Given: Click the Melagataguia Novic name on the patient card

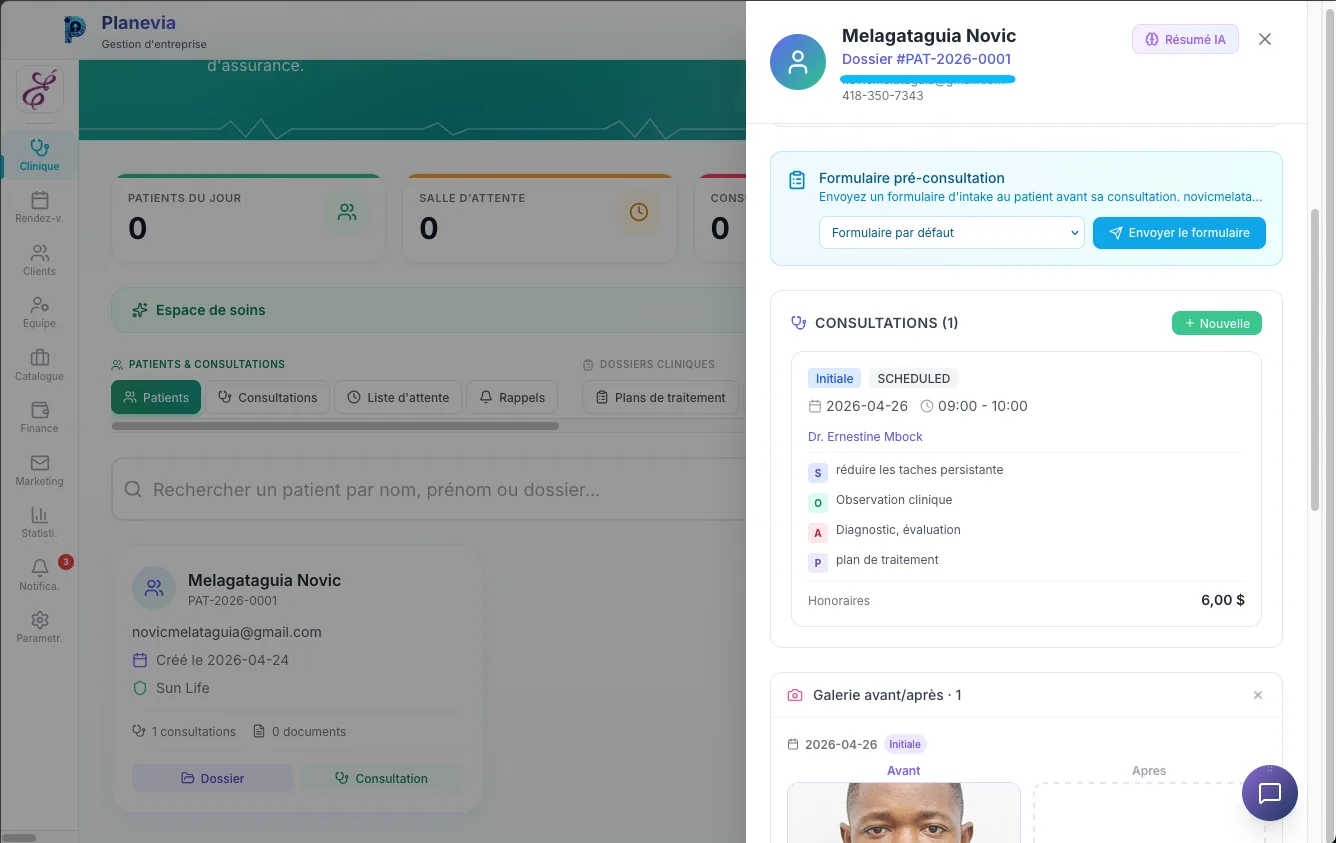Looking at the screenshot, I should tap(264, 580).
